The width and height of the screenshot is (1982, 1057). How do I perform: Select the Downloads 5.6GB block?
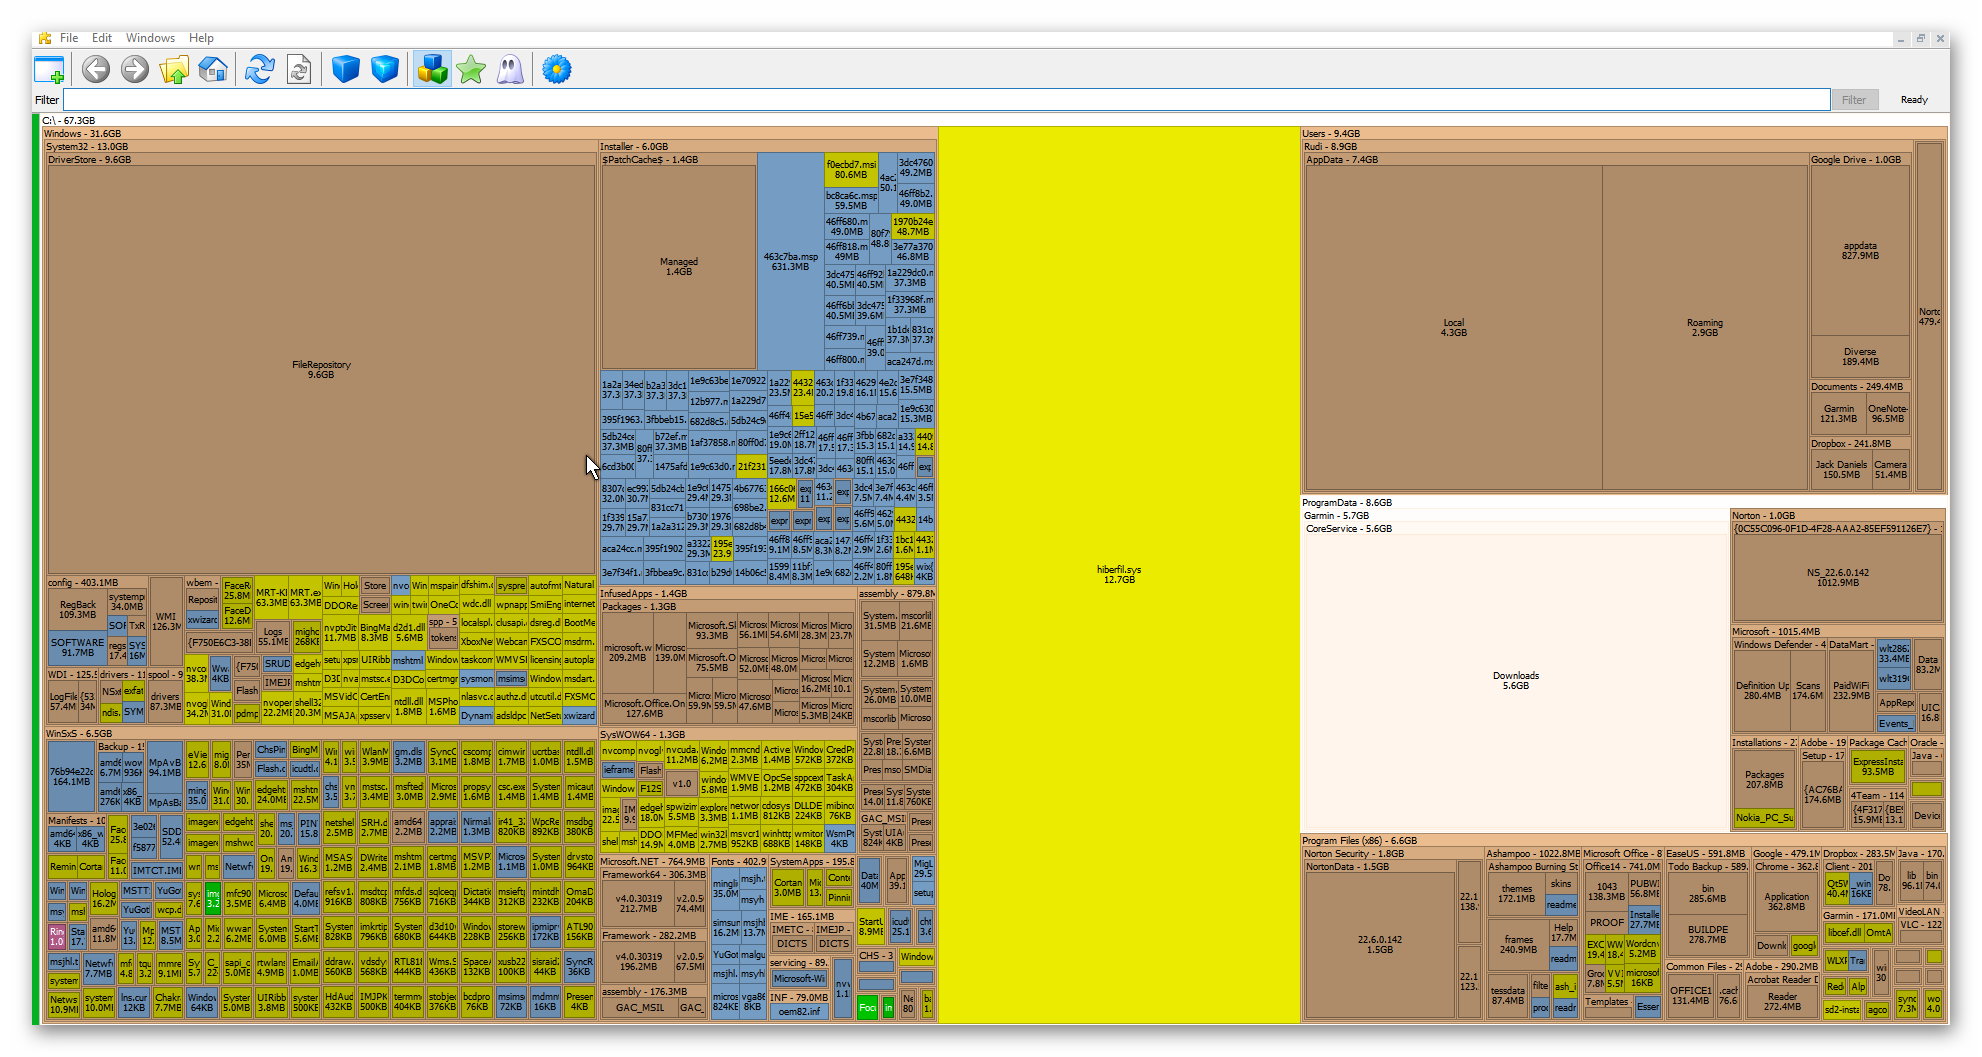pyautogui.click(x=1515, y=681)
